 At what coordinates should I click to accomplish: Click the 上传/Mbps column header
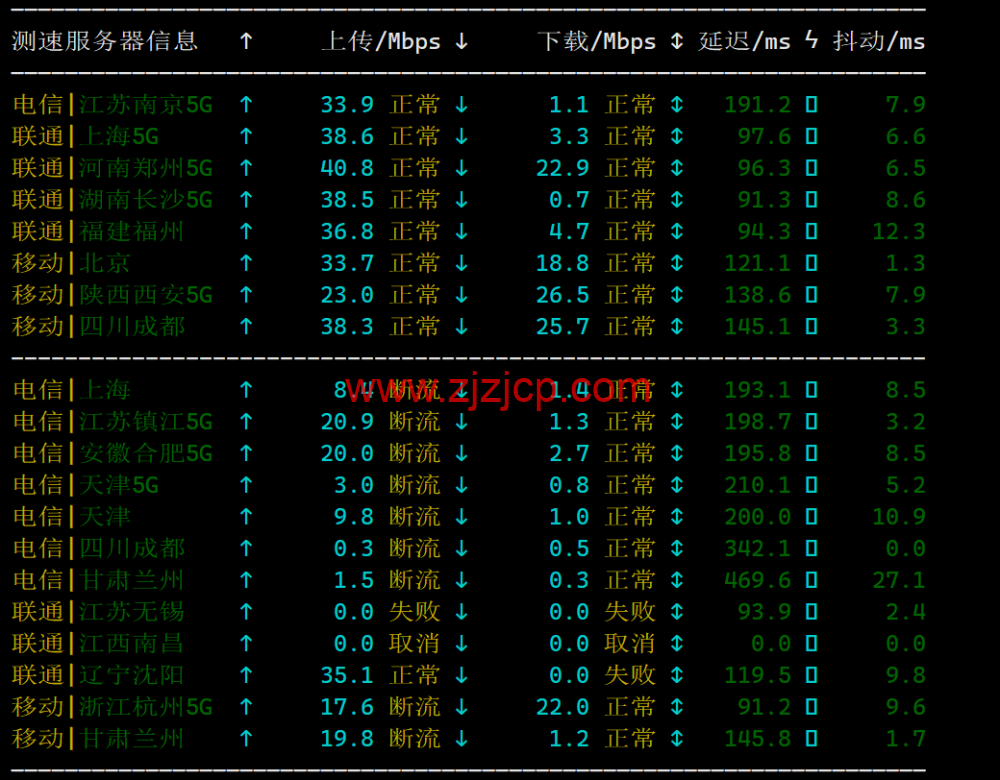tap(381, 41)
